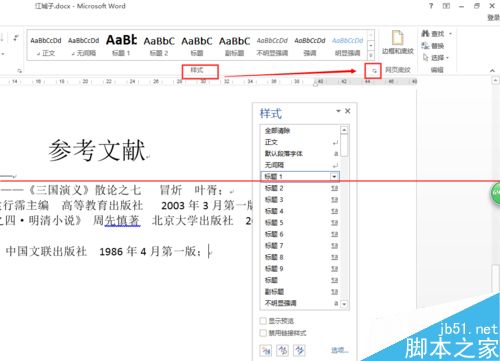
Task: Click the Styles list scroll-up arrow
Action: (x=344, y=130)
